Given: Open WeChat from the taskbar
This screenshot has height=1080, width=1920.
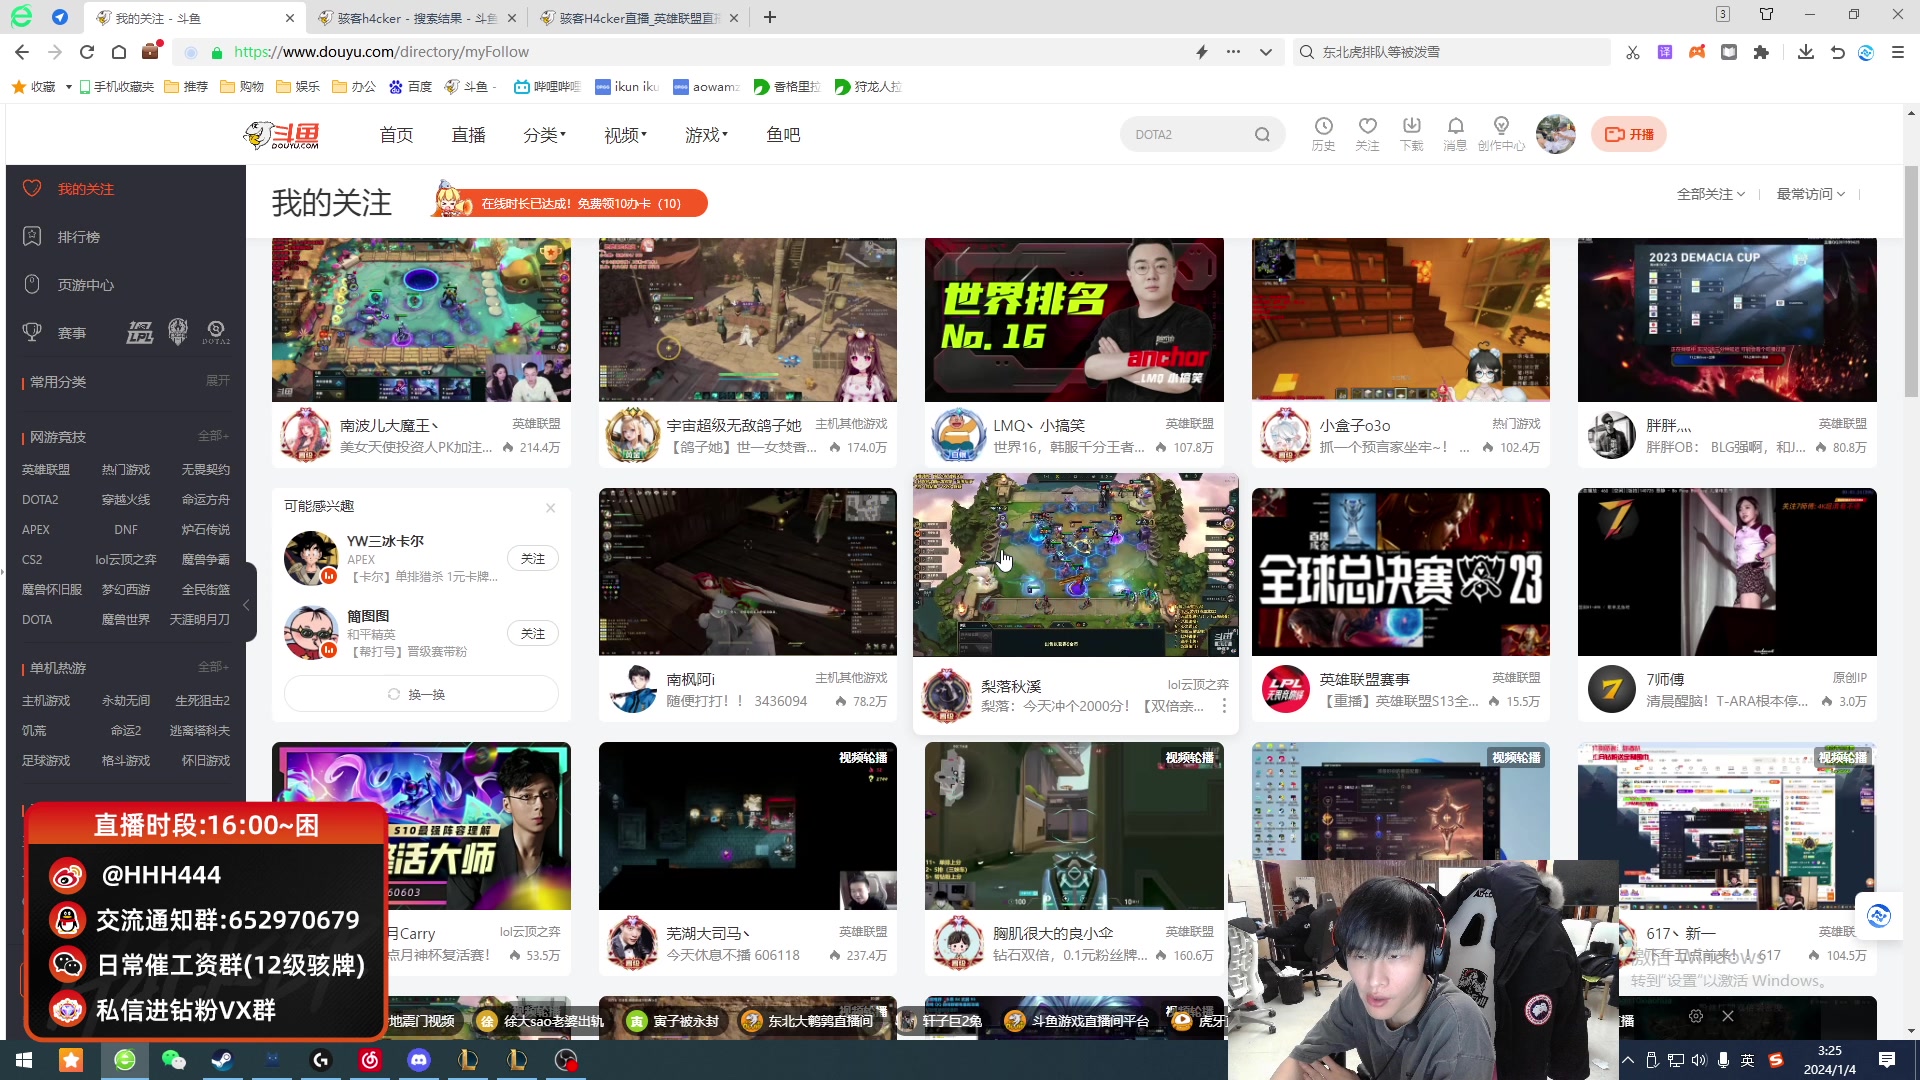Looking at the screenshot, I should 173,1060.
